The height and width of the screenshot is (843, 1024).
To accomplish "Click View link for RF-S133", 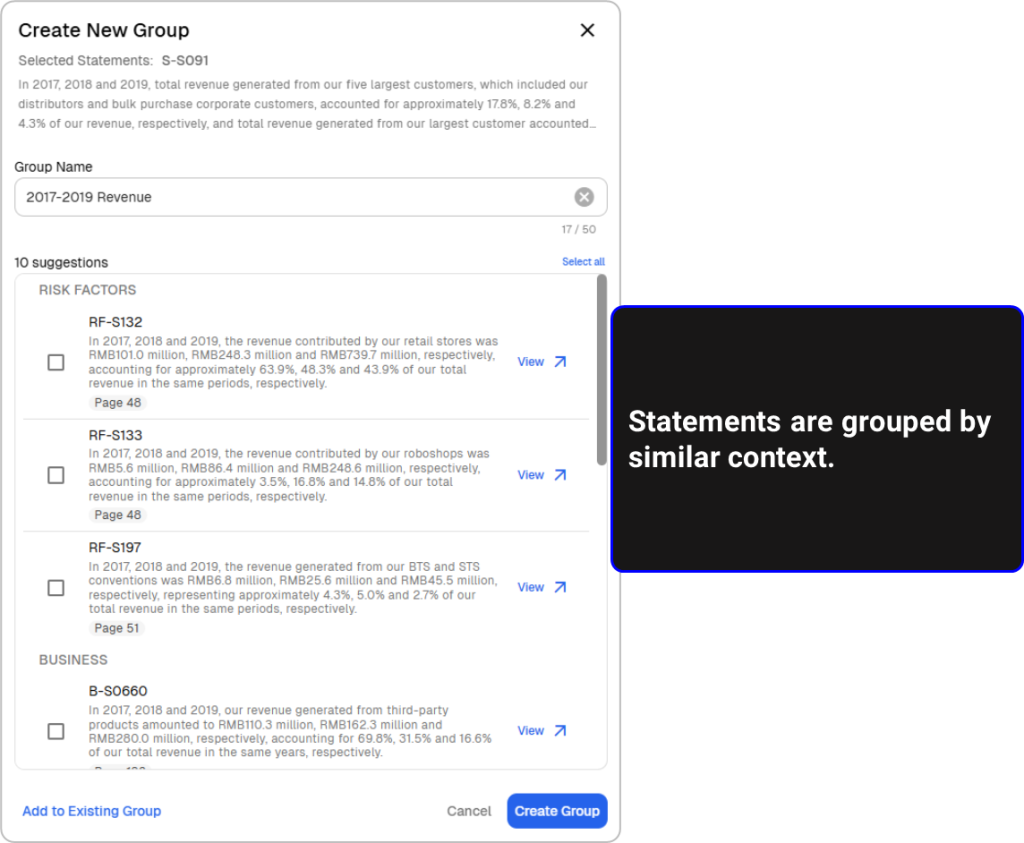I will 530,475.
